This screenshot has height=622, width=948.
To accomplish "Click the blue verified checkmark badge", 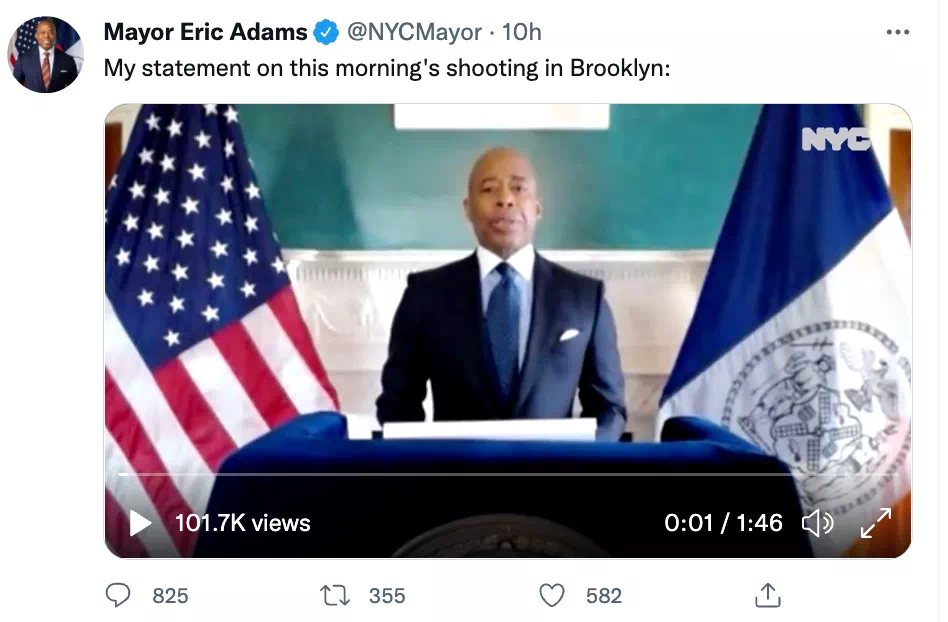I will (x=326, y=32).
